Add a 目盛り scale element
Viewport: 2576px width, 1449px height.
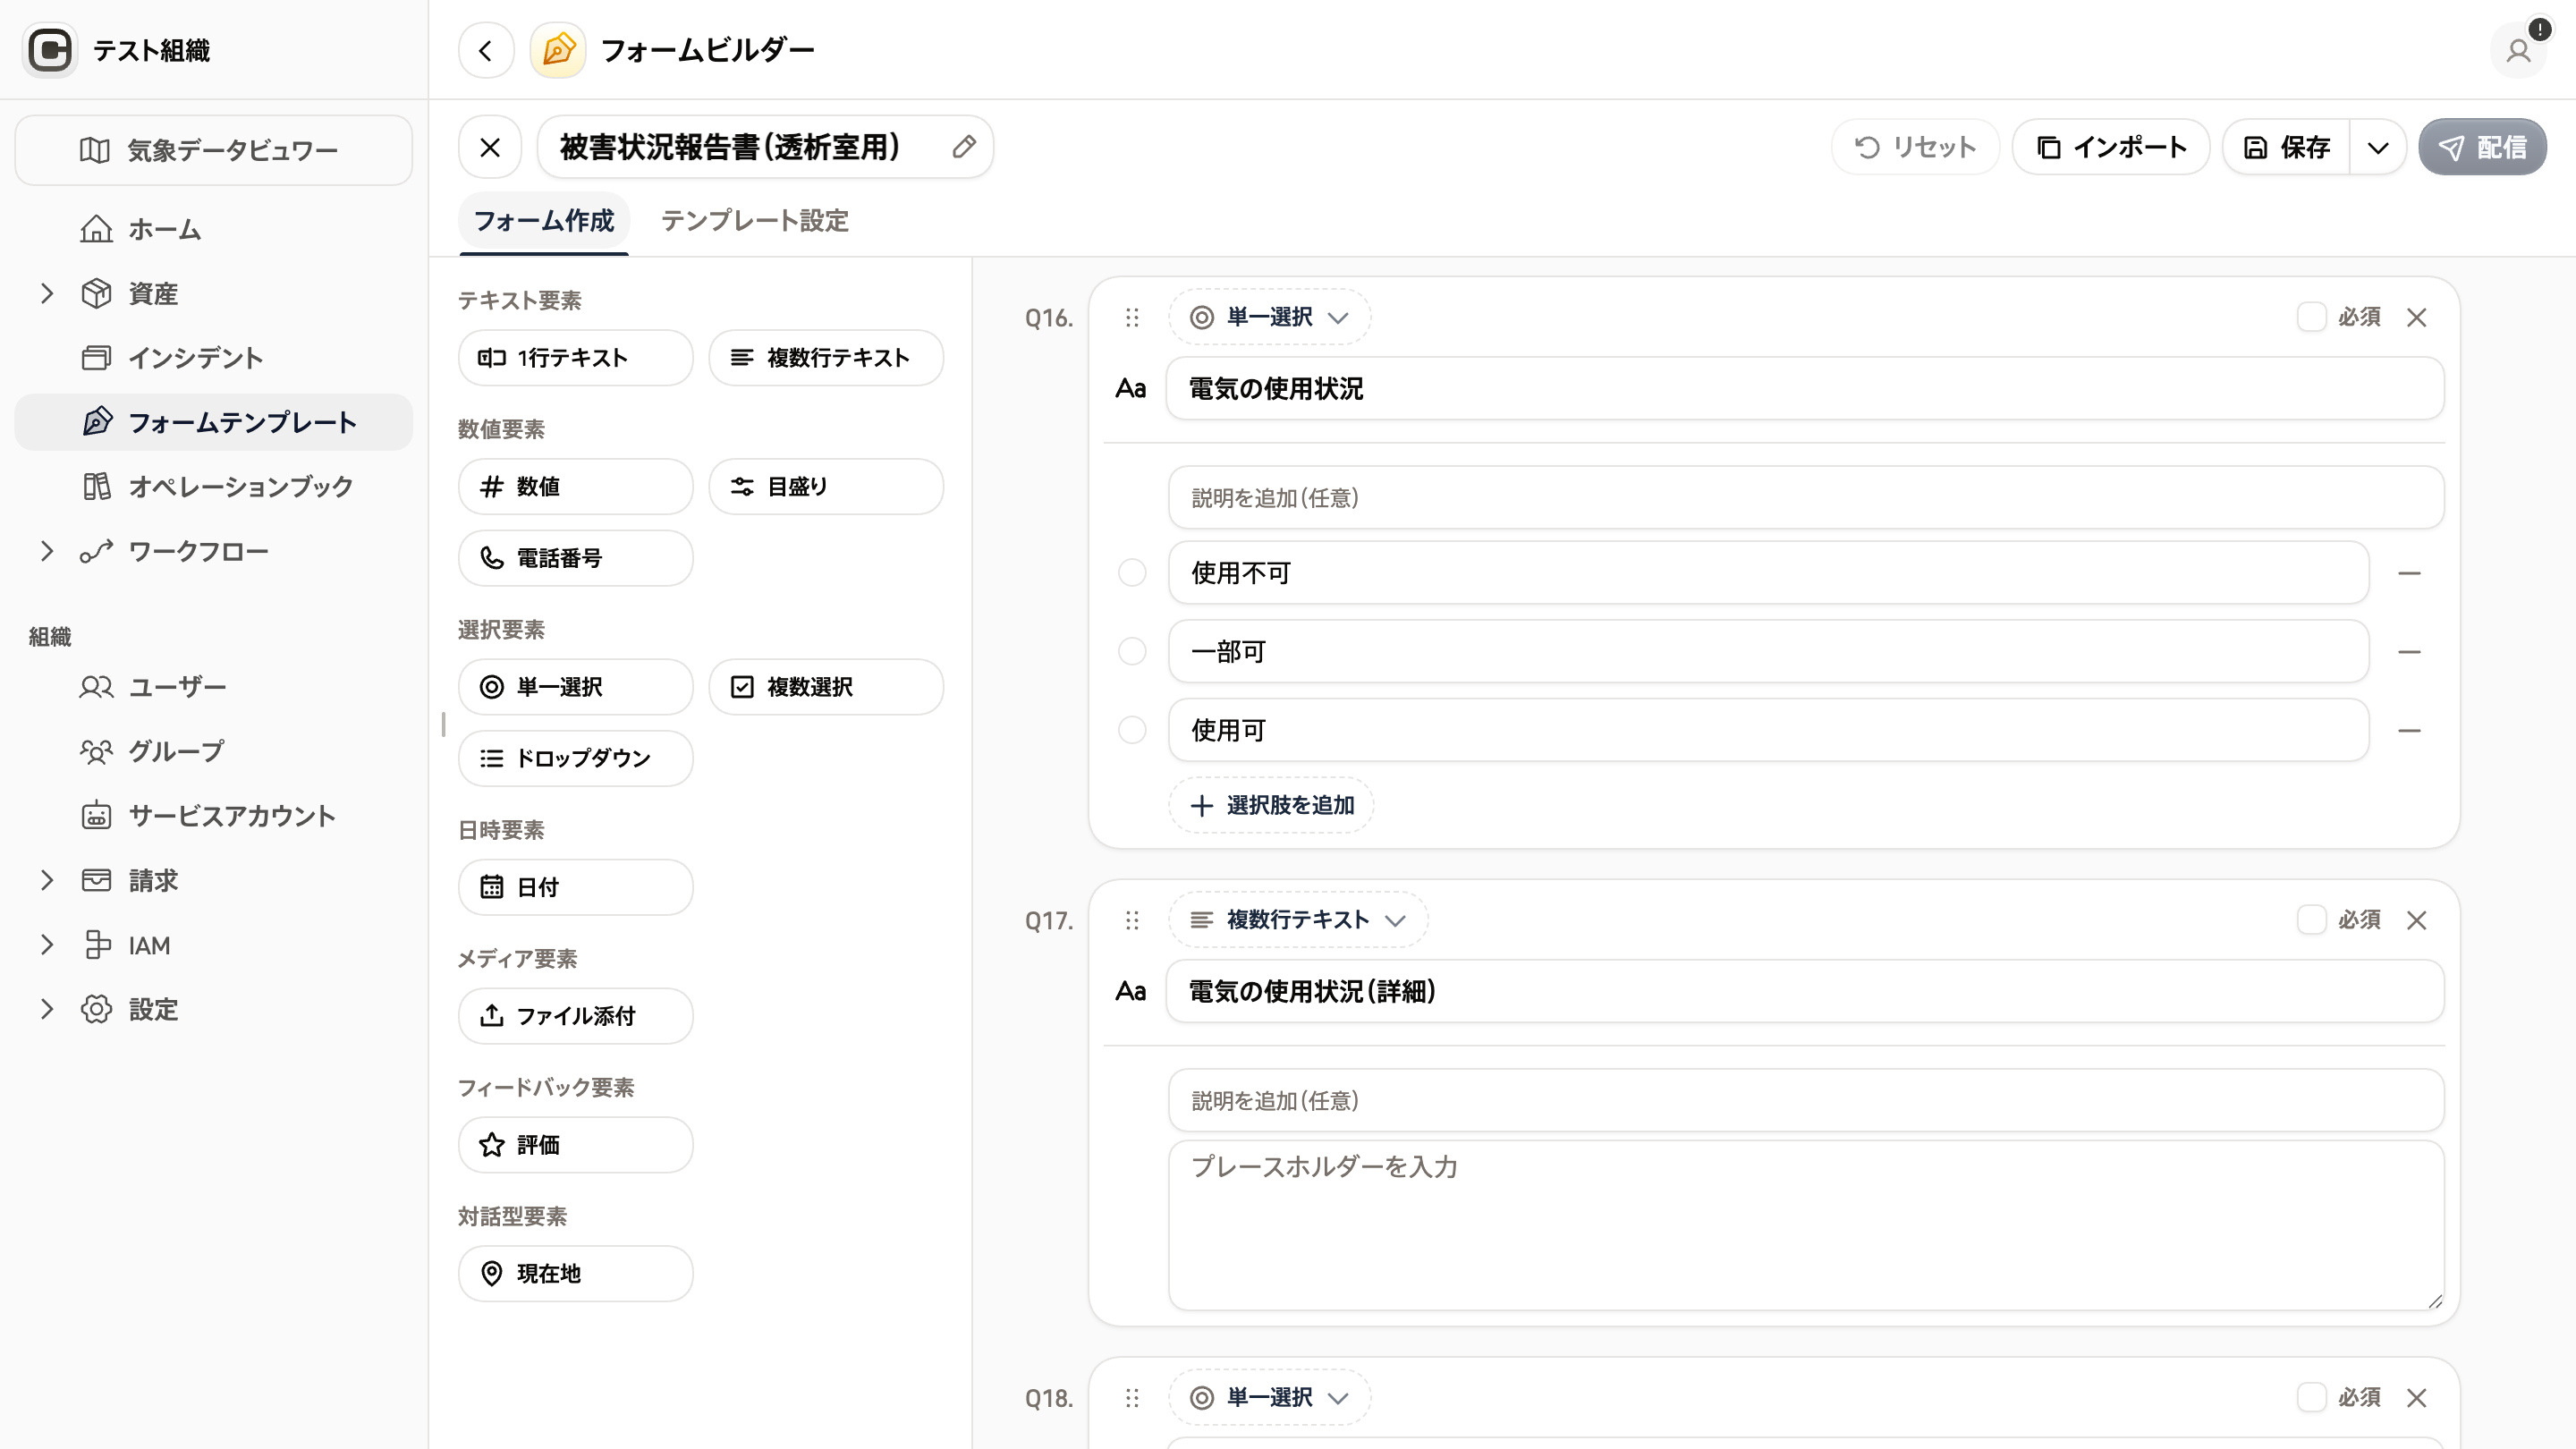click(826, 487)
